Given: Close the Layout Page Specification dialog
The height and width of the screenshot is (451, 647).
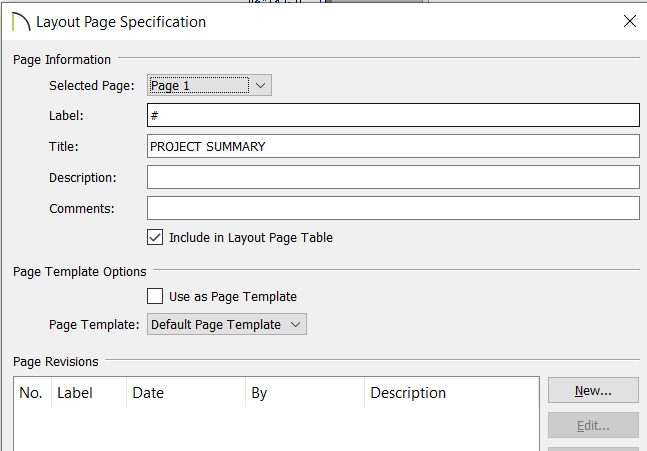Looking at the screenshot, I should (x=630, y=21).
